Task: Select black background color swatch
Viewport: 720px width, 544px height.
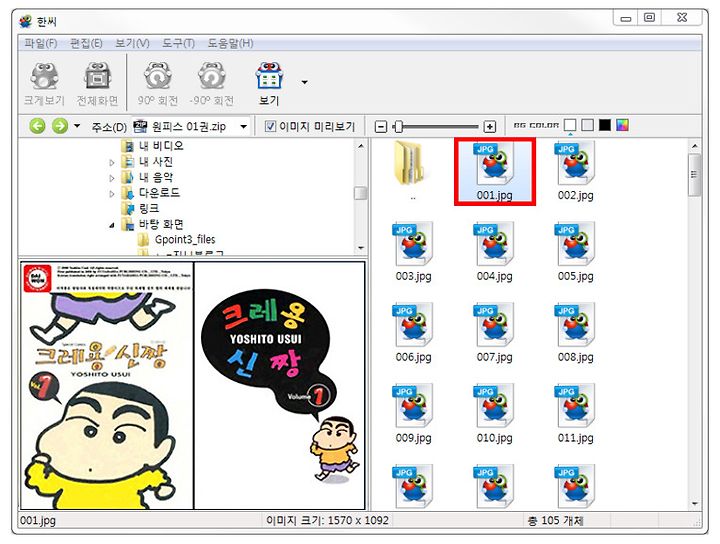Action: (605, 125)
